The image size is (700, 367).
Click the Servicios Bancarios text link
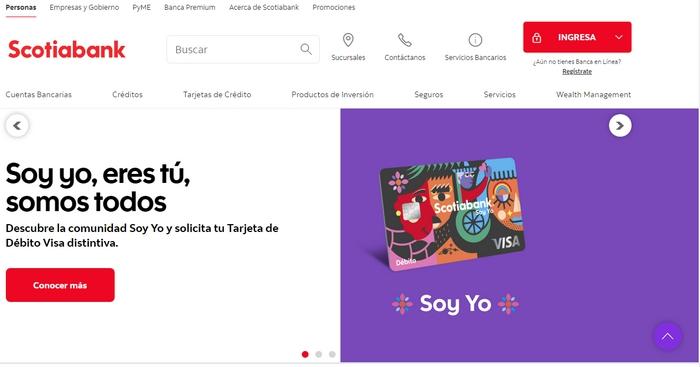coord(475,58)
